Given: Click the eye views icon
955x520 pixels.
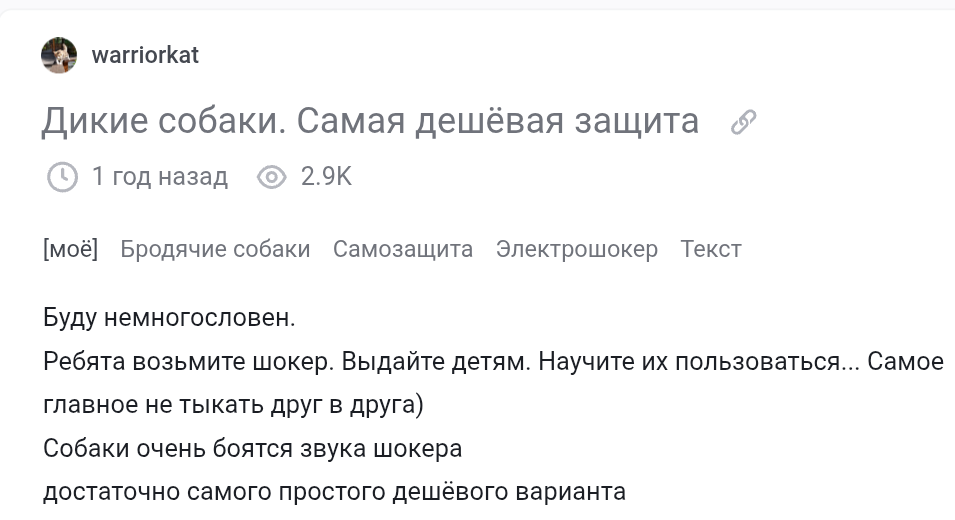Looking at the screenshot, I should [x=272, y=177].
